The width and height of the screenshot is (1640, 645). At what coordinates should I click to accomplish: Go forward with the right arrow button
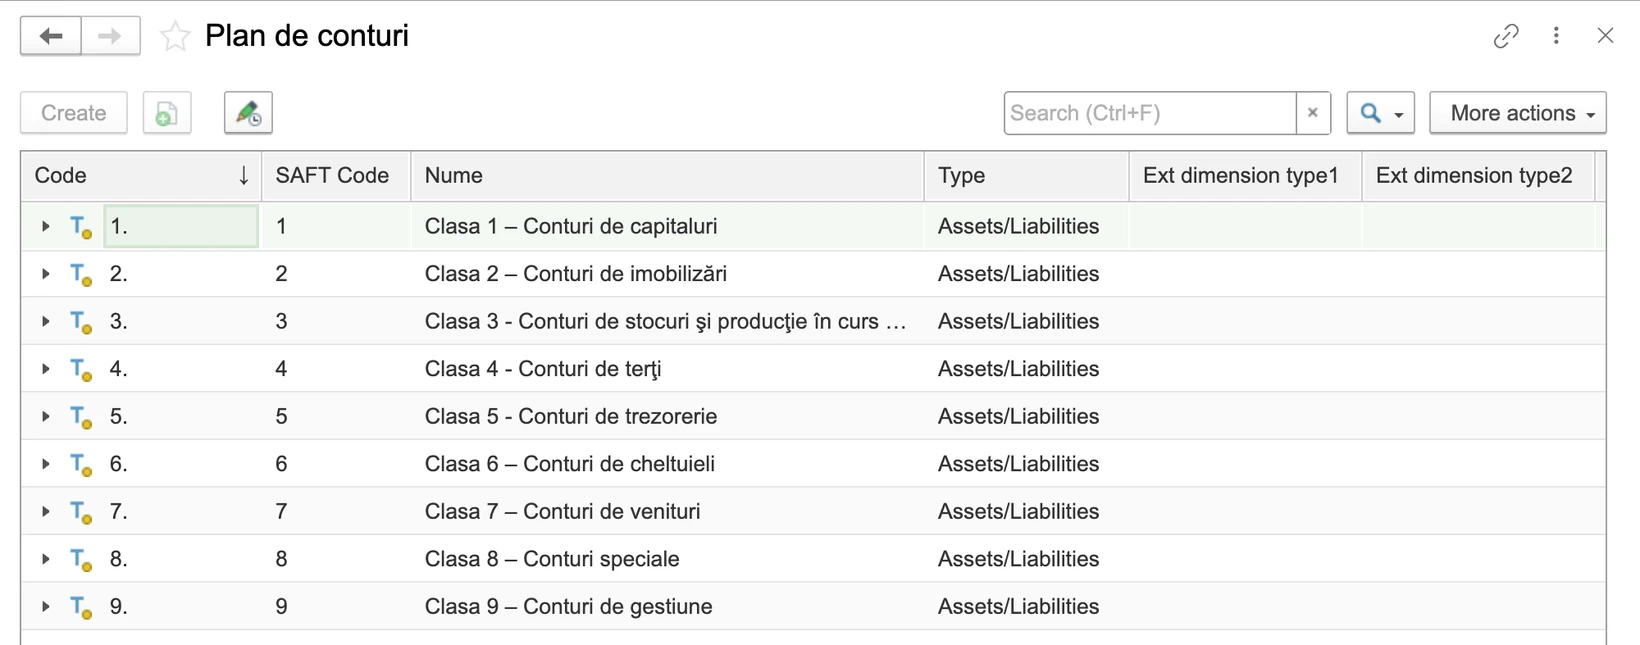[110, 36]
